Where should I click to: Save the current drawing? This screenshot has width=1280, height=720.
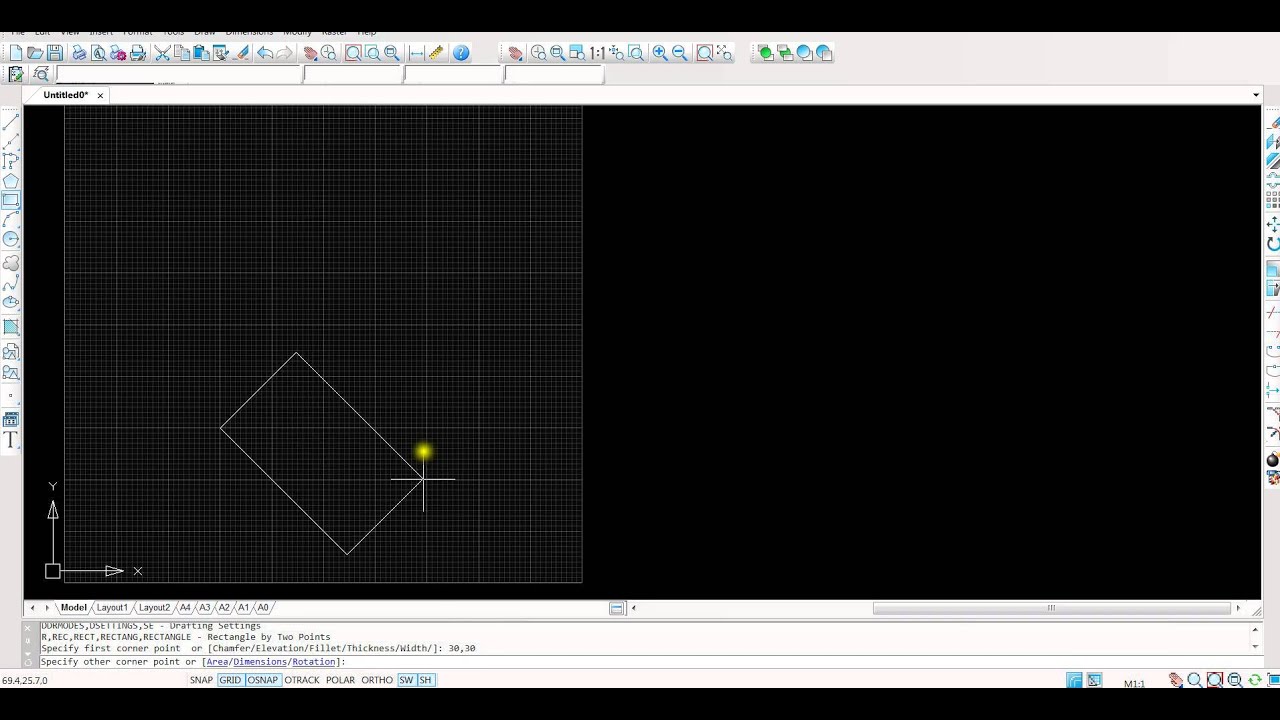pos(55,53)
